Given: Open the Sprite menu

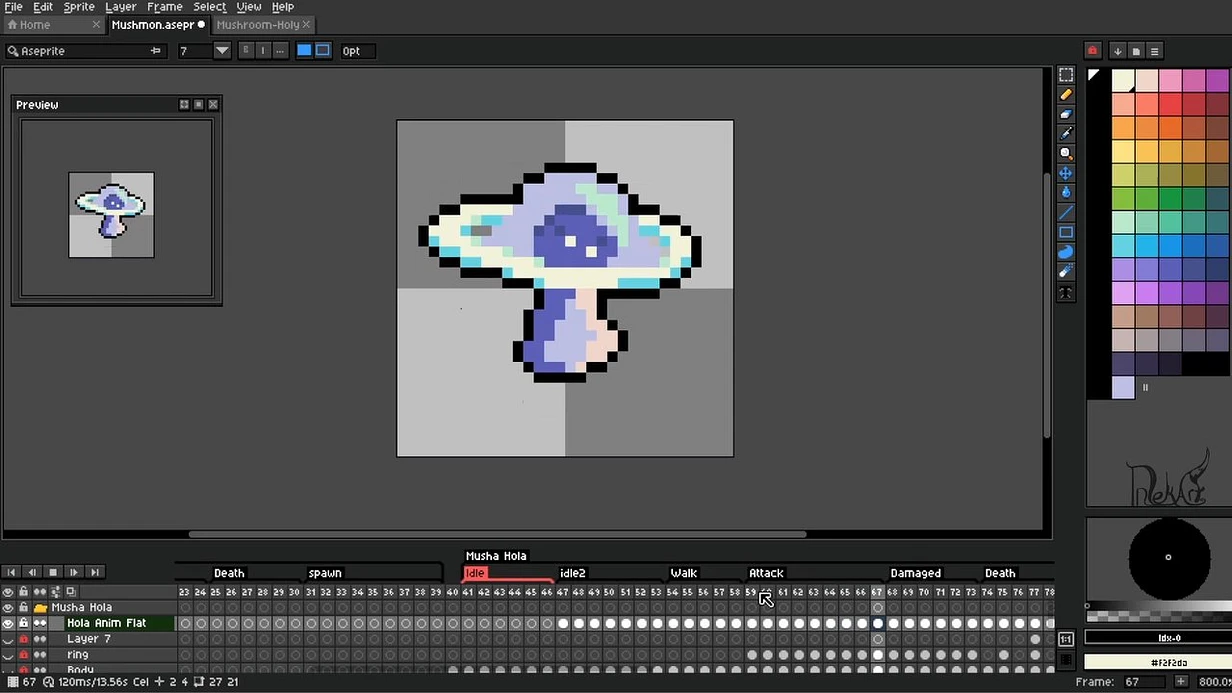Looking at the screenshot, I should tap(79, 7).
